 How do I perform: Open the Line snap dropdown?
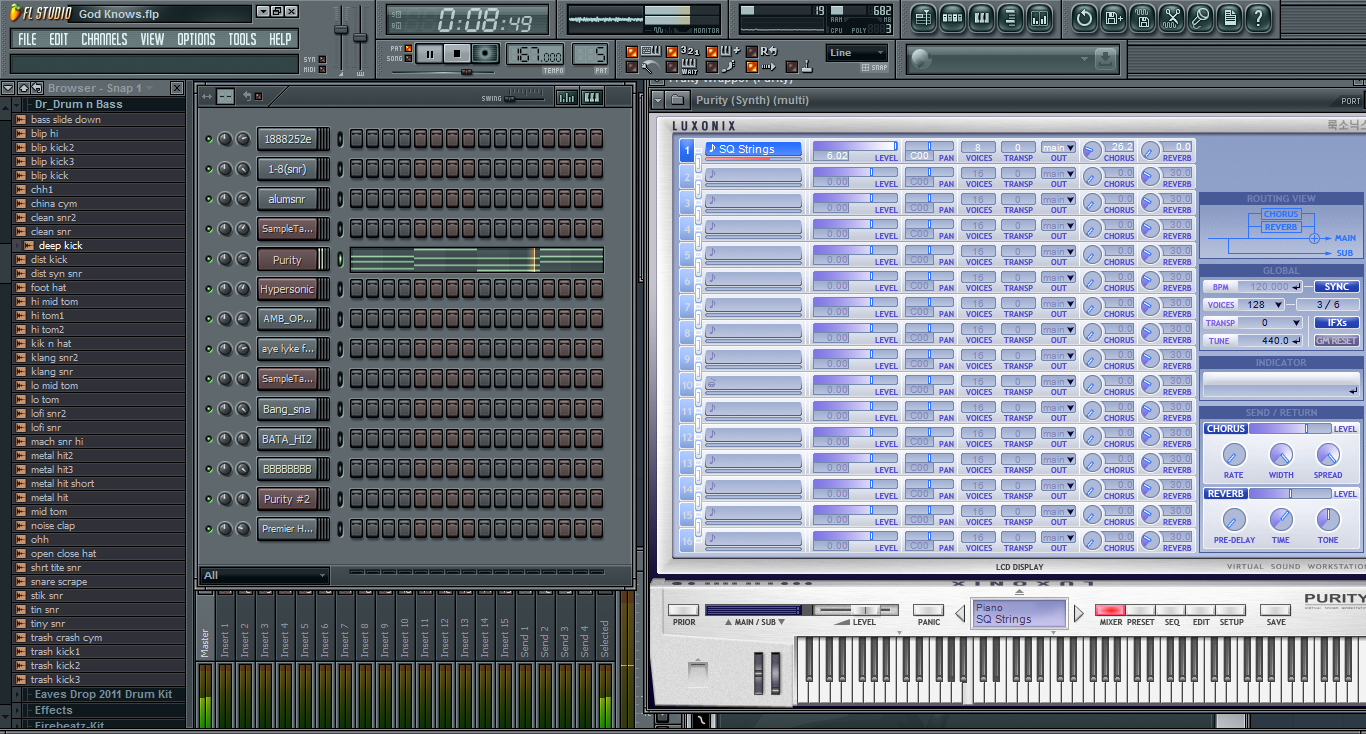pos(856,53)
